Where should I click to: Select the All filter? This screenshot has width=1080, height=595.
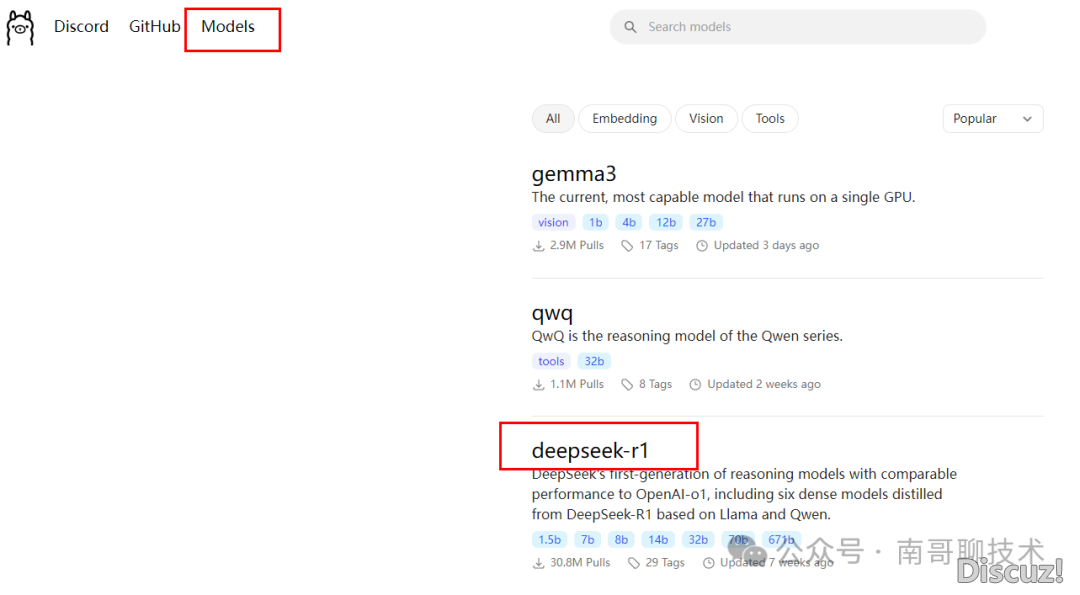pos(553,118)
